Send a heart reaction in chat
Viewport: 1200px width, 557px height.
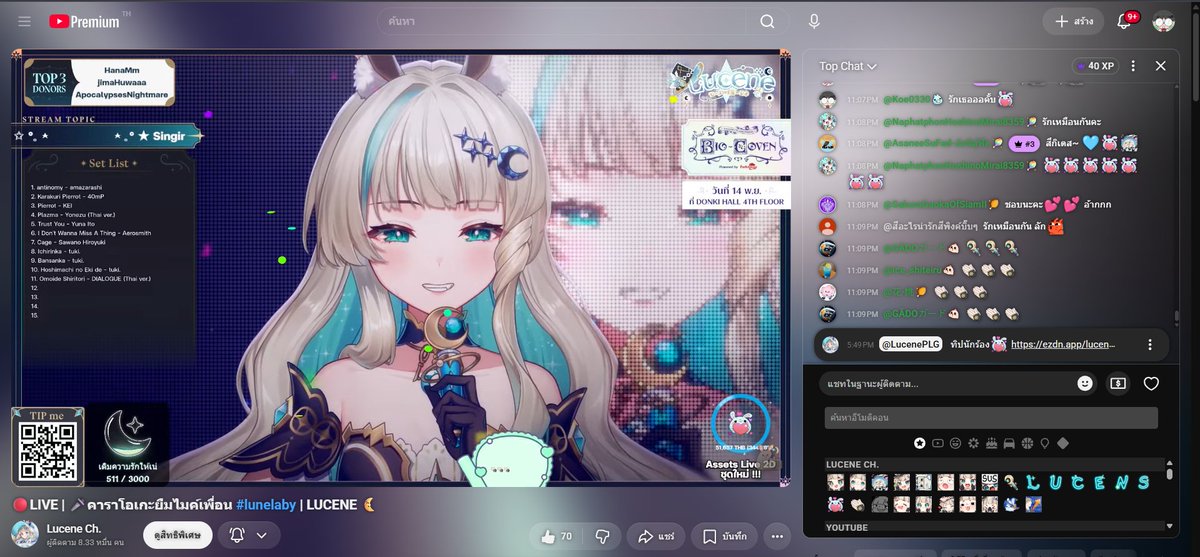click(x=1151, y=383)
